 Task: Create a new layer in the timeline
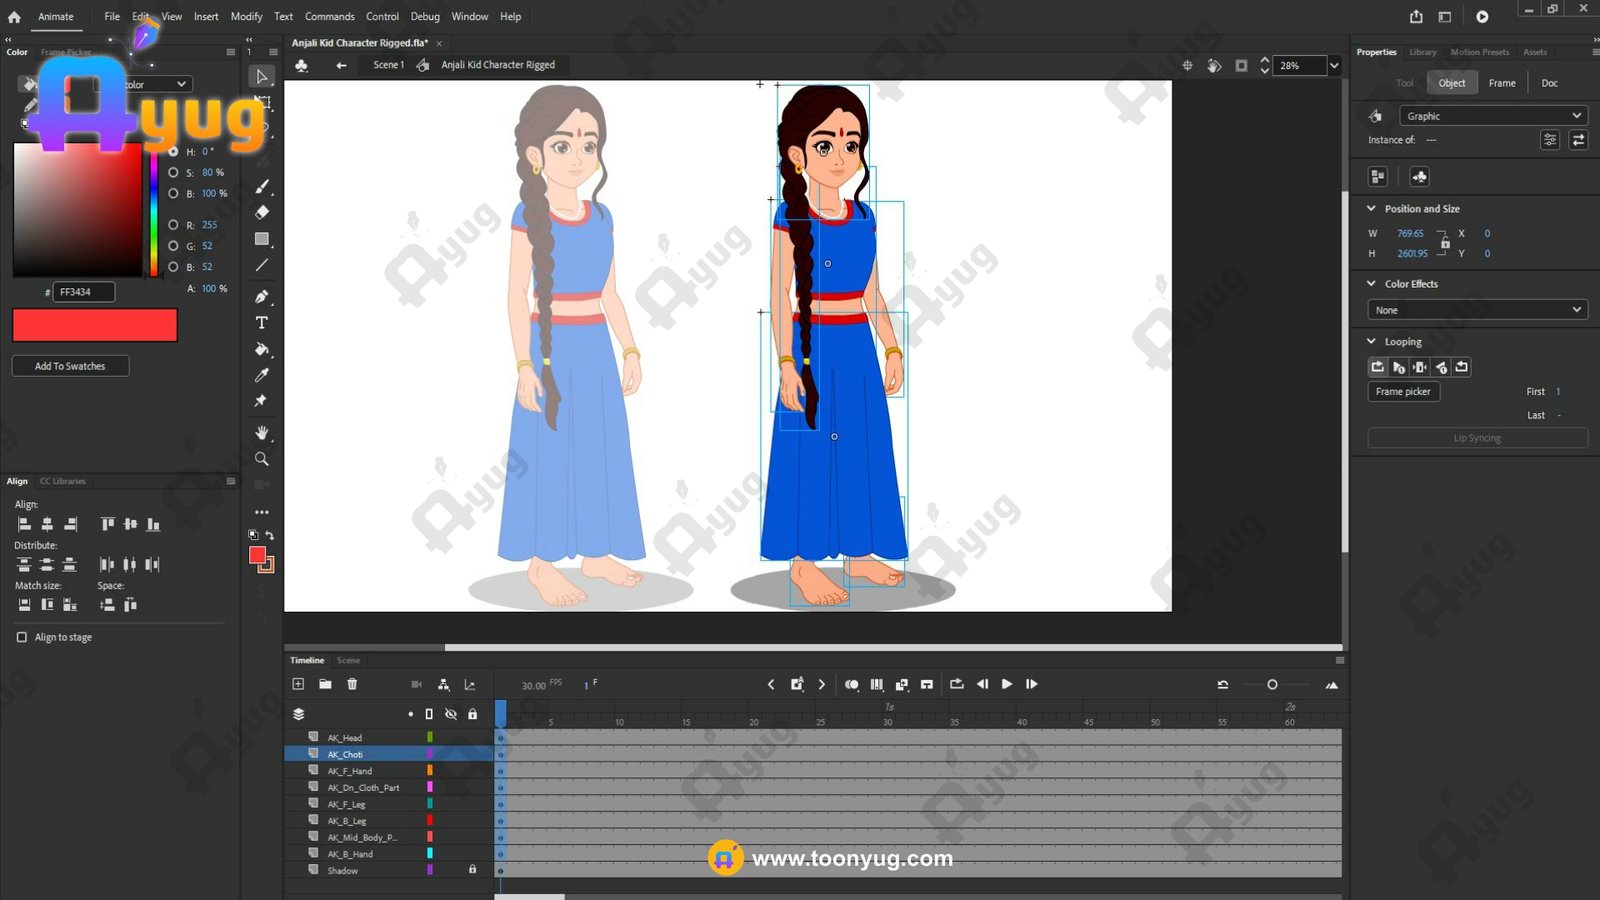pos(298,684)
